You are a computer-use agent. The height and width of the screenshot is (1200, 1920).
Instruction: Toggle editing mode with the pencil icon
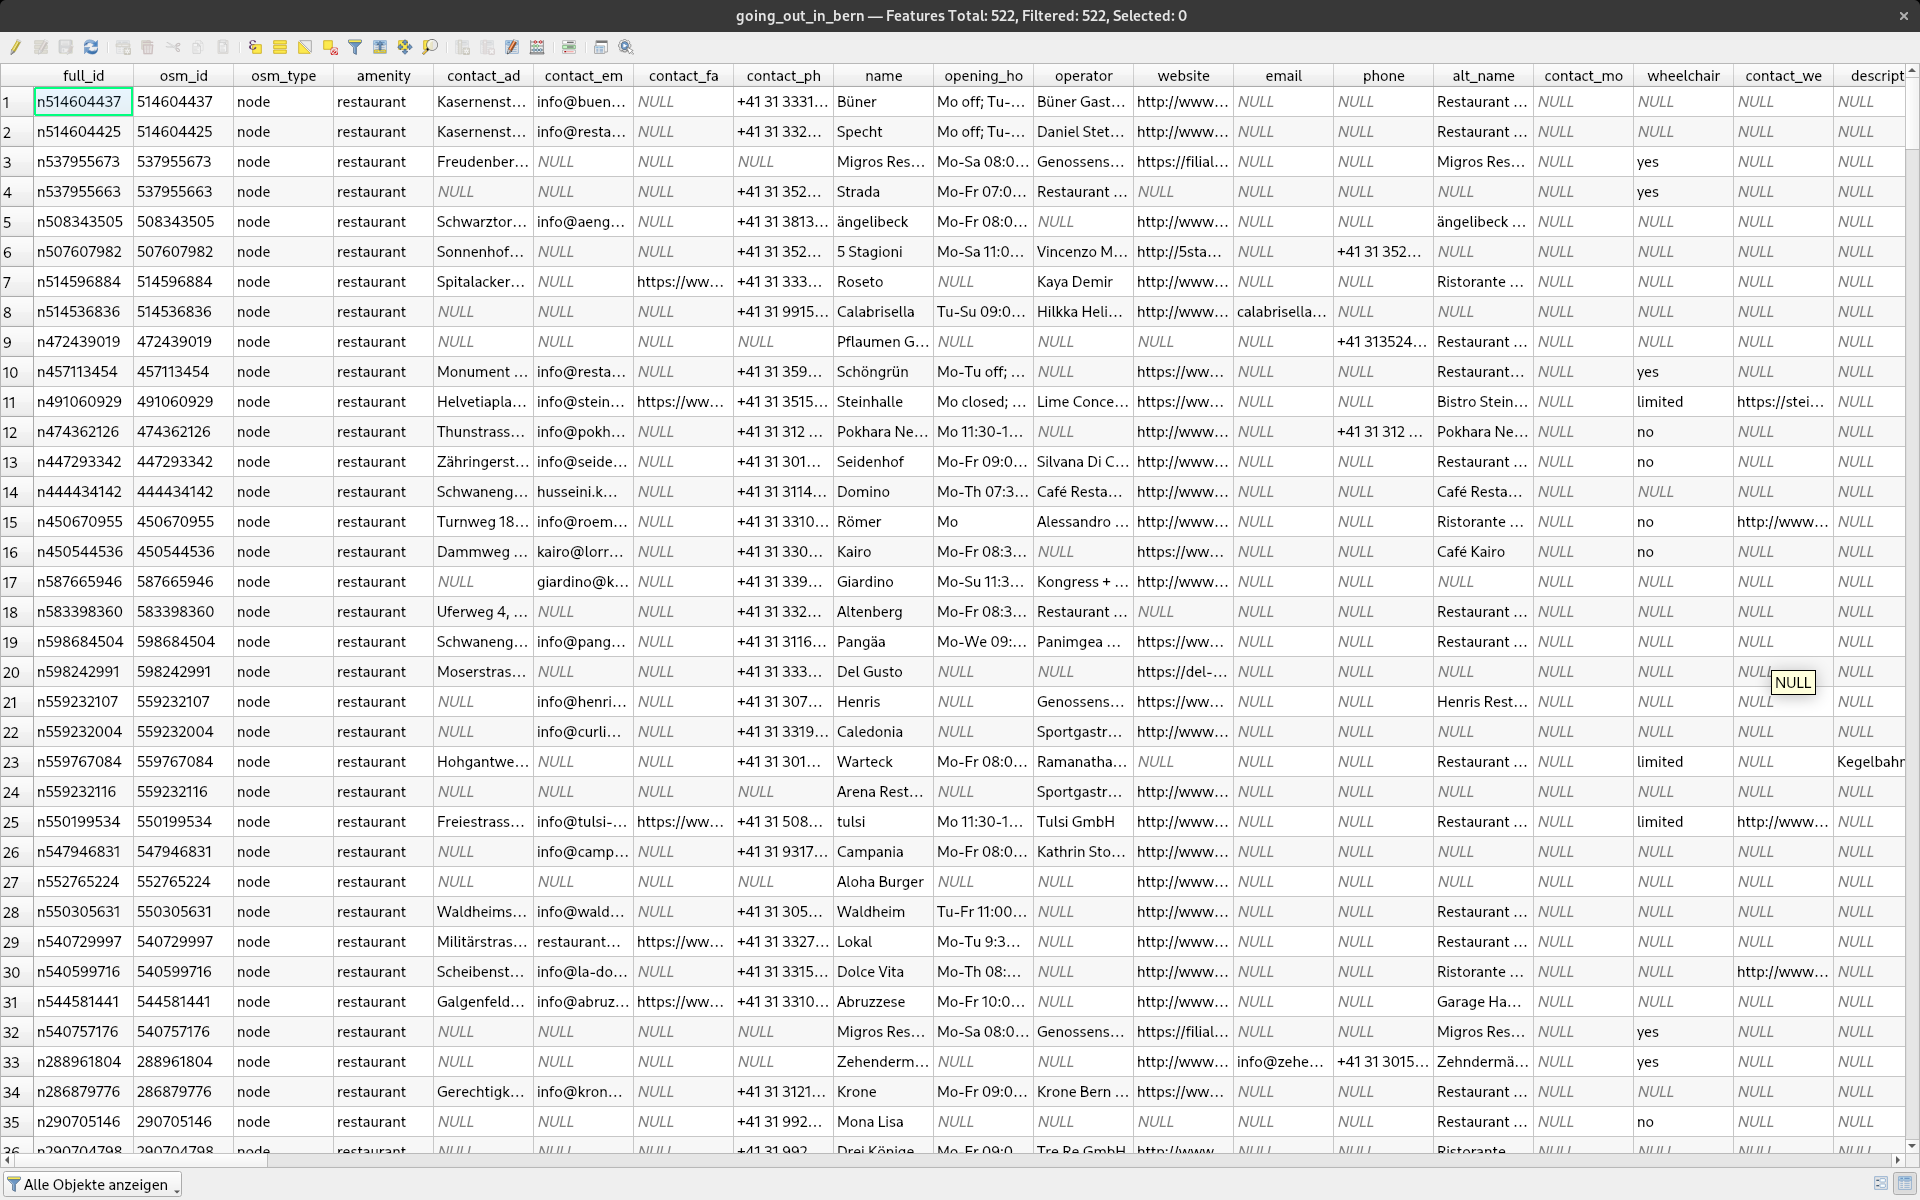click(15, 47)
